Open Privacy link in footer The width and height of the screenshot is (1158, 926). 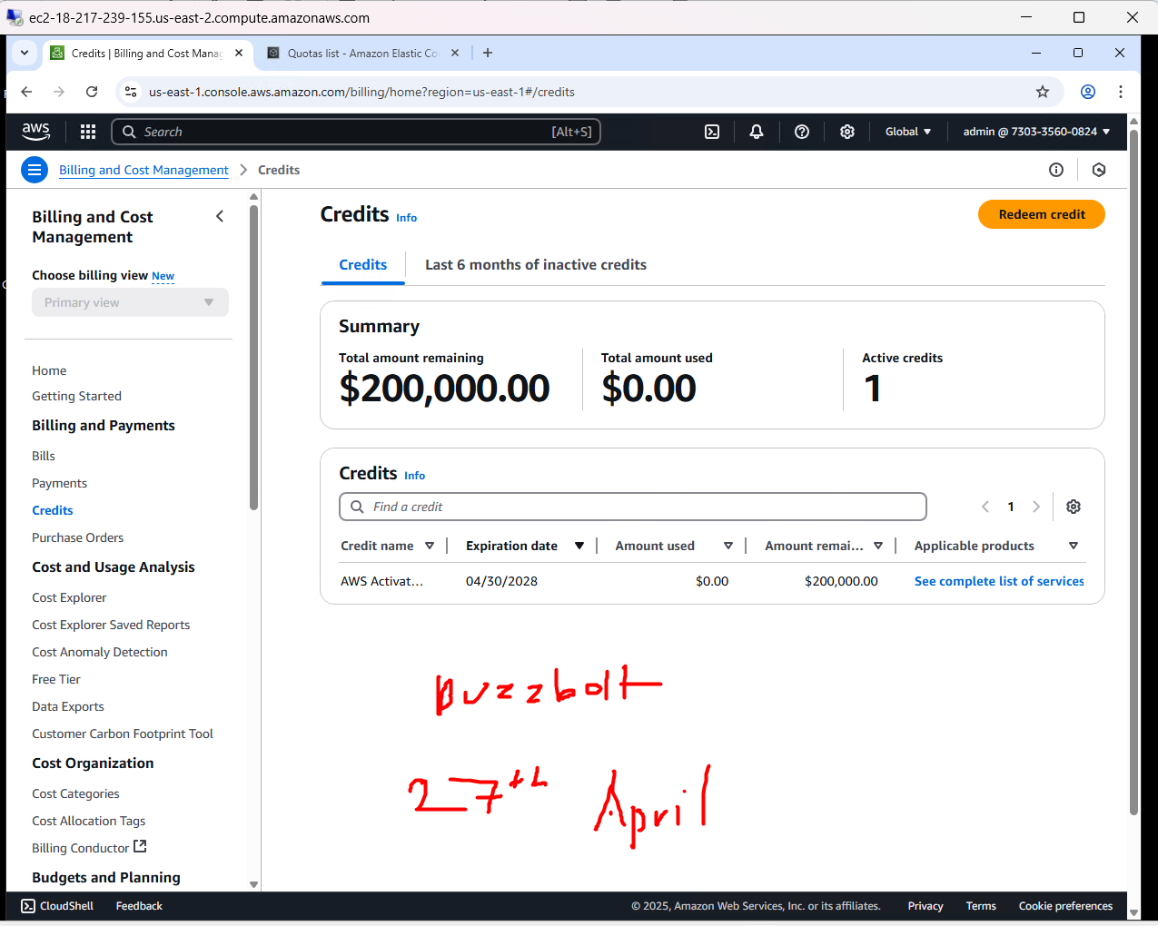(925, 906)
